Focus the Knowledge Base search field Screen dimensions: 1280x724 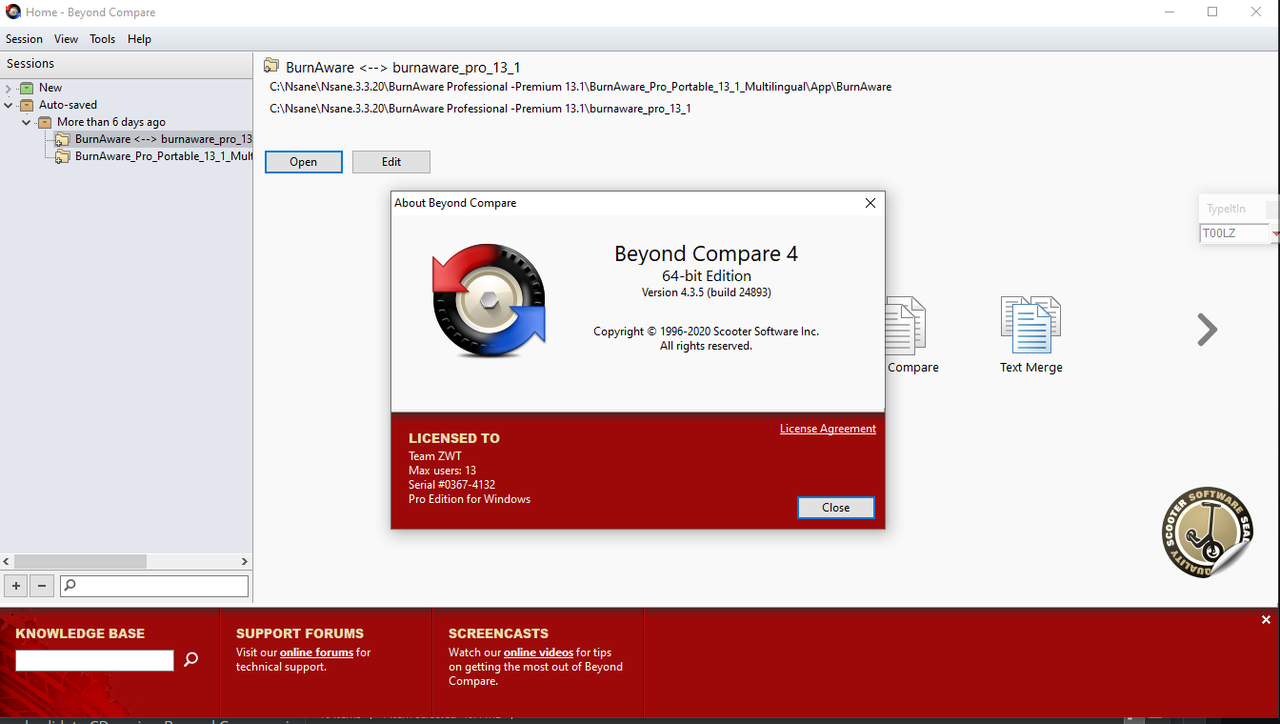pos(95,660)
